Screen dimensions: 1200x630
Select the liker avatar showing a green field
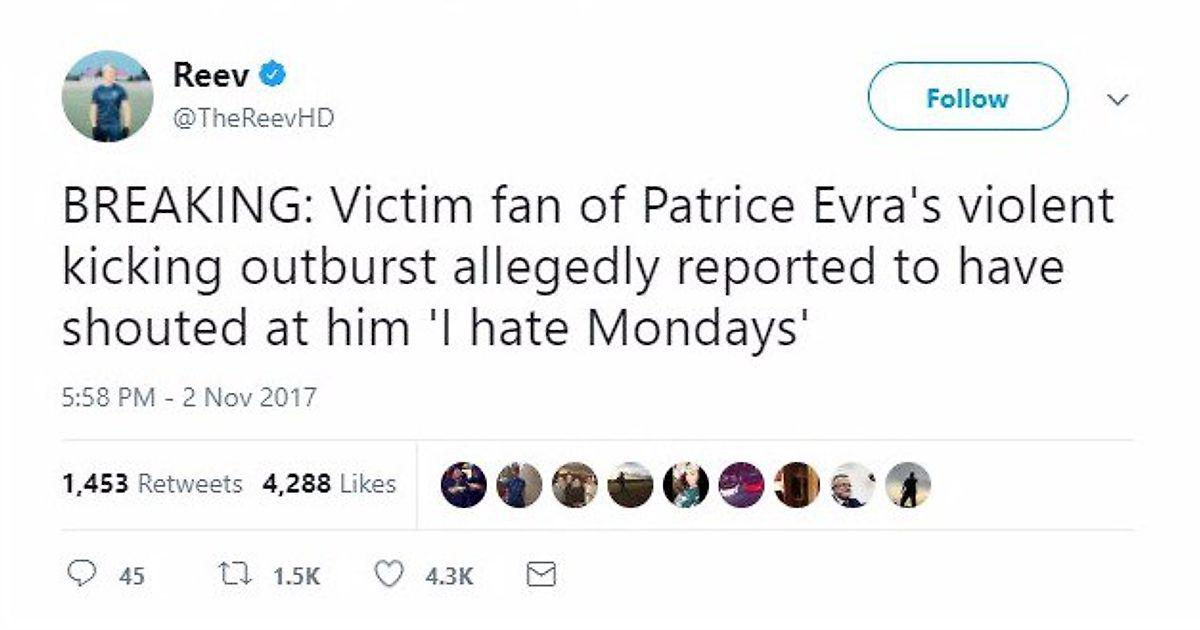pyautogui.click(x=631, y=485)
